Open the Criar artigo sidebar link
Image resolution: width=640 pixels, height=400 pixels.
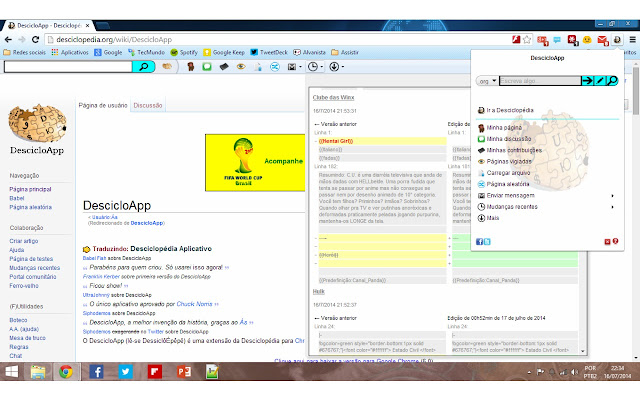(x=24, y=241)
